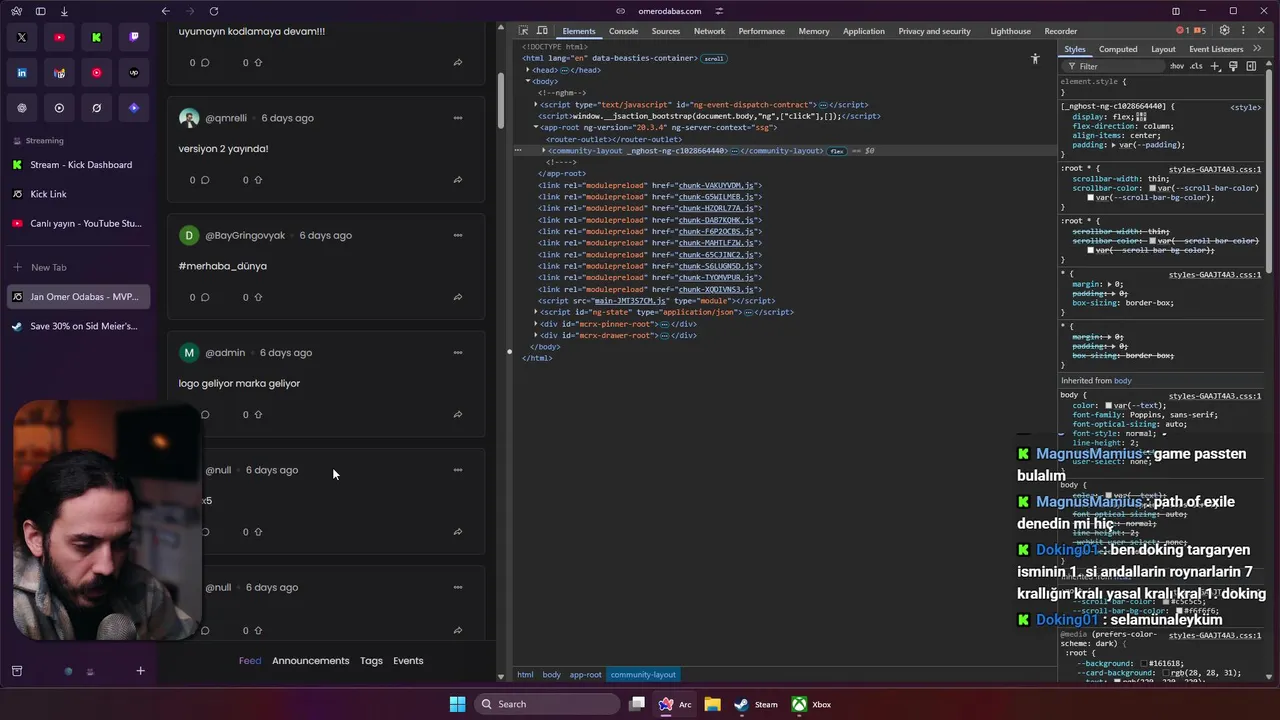This screenshot has width=1280, height=720.
Task: Open the Gmail pinned favorite
Action: (59, 73)
